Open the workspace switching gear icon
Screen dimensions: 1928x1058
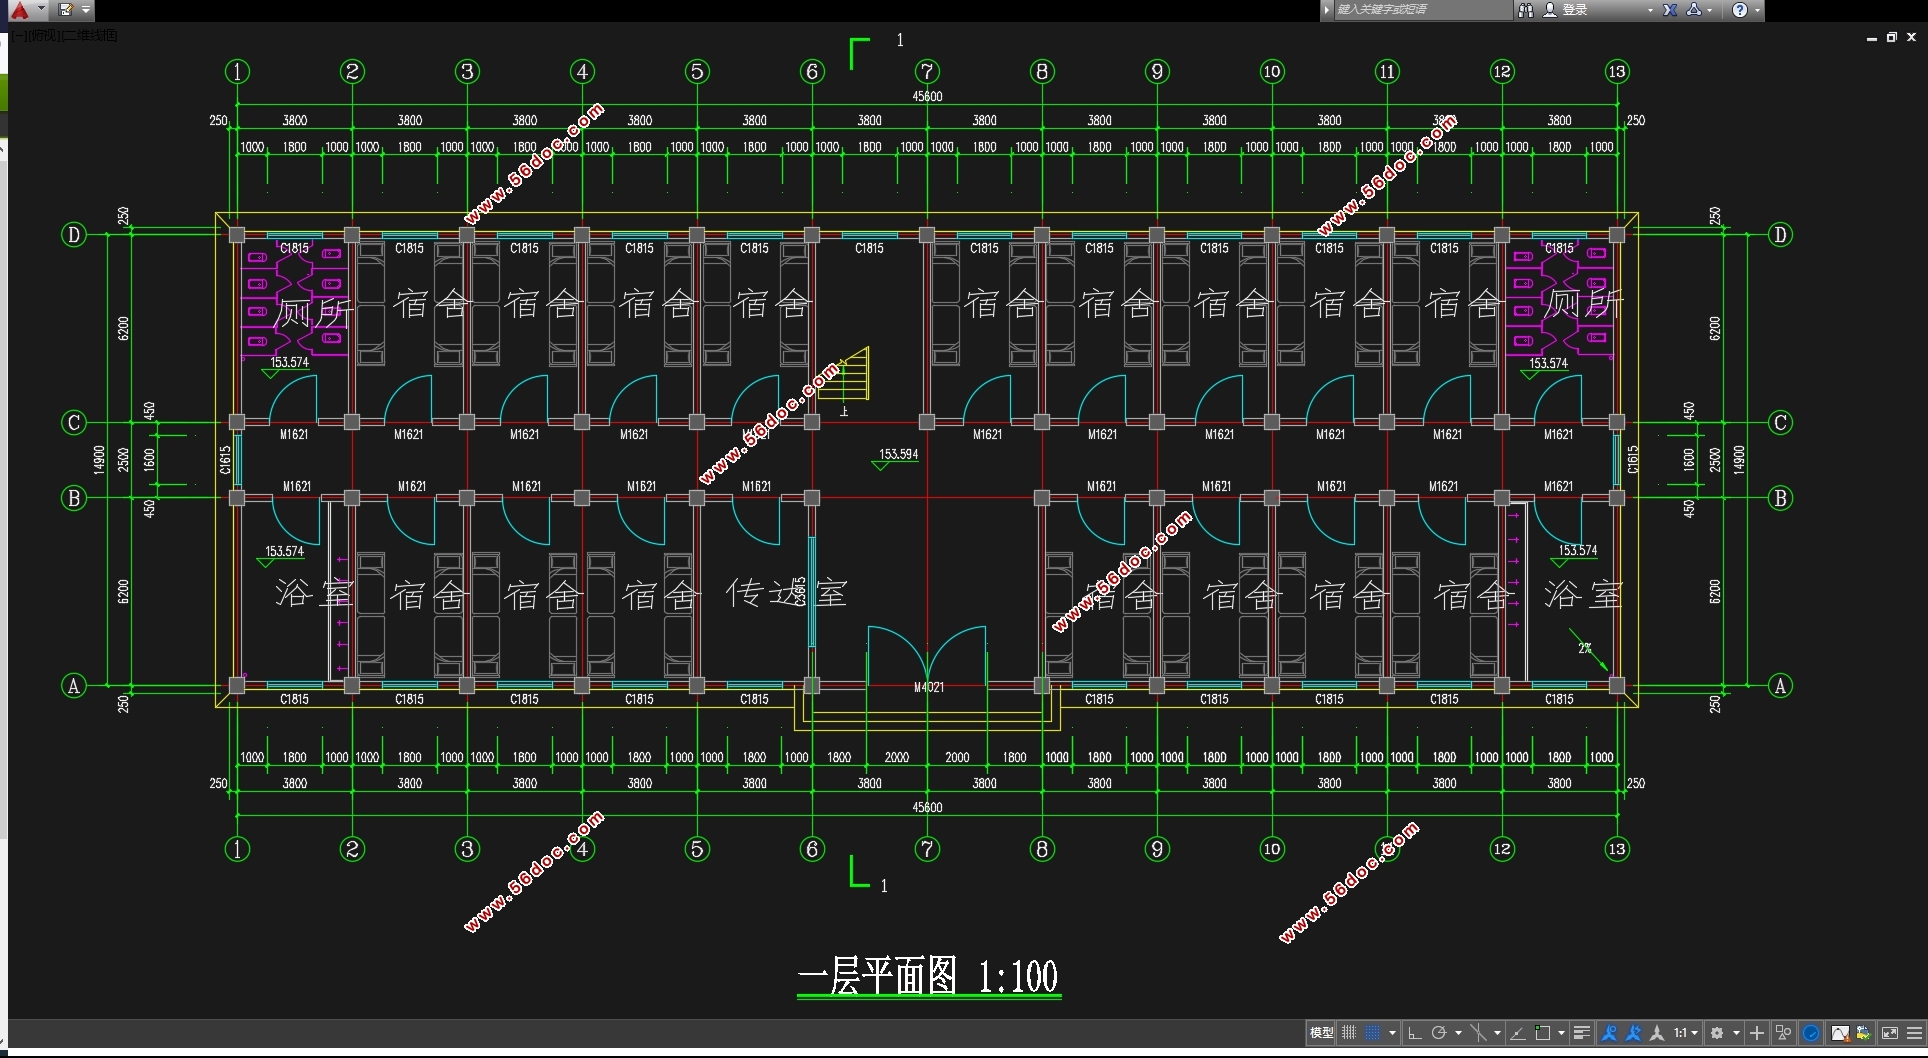click(x=1717, y=1033)
